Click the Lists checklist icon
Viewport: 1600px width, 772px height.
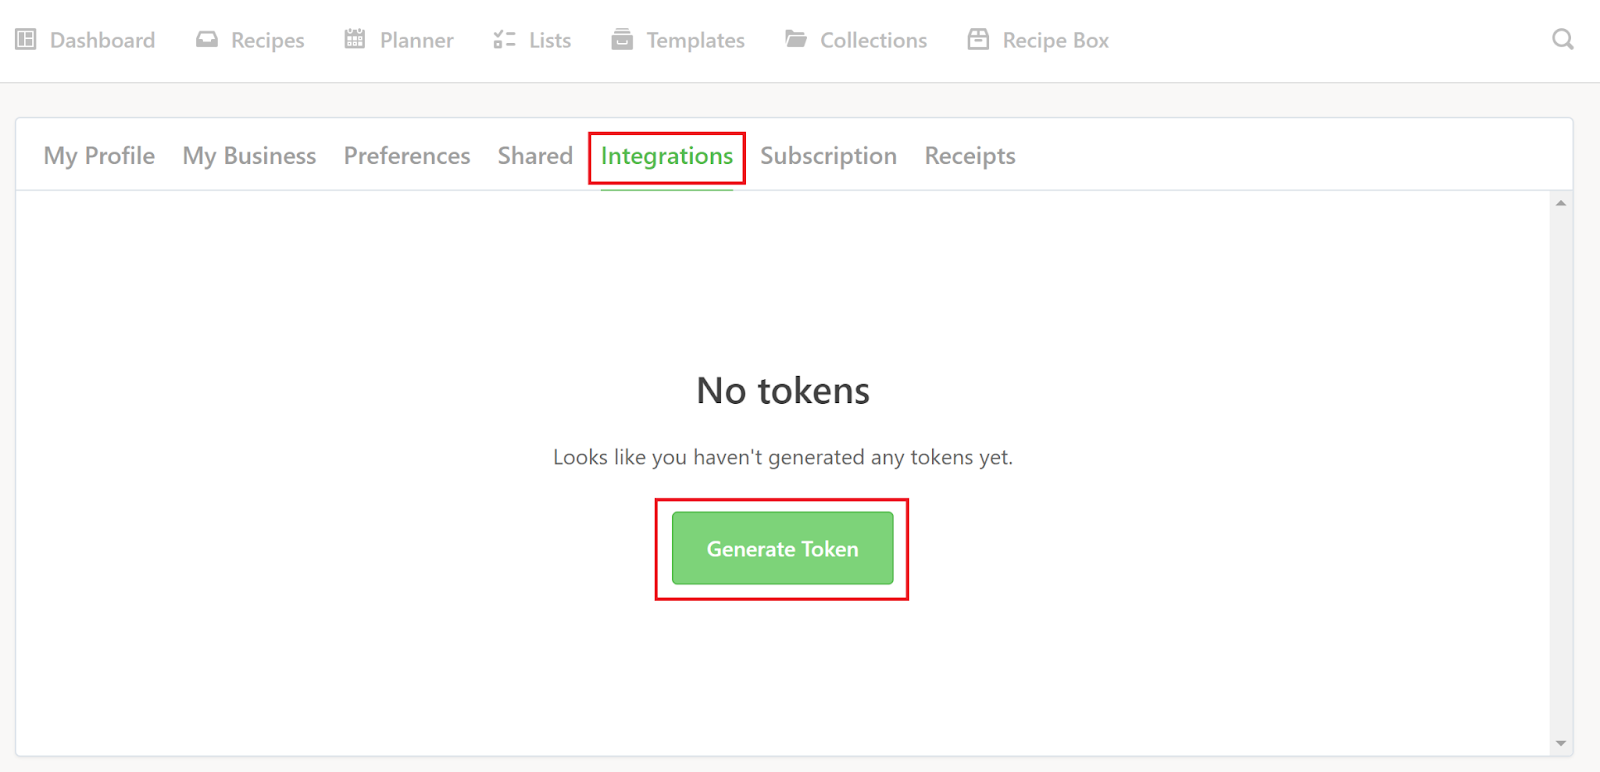[x=504, y=40]
